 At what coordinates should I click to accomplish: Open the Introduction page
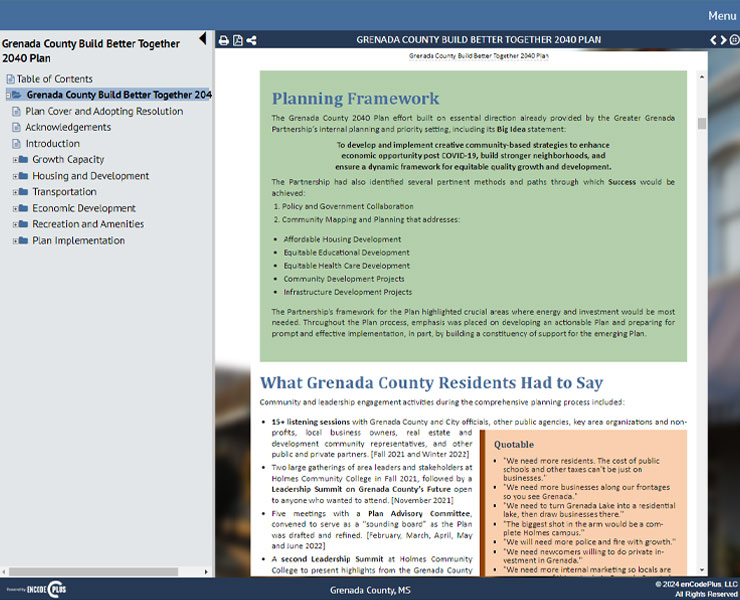(52, 144)
